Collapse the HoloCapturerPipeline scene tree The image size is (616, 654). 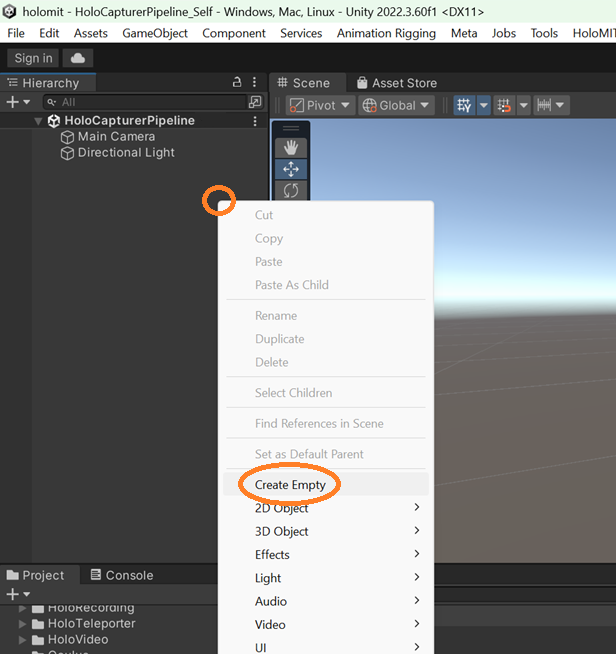38,121
